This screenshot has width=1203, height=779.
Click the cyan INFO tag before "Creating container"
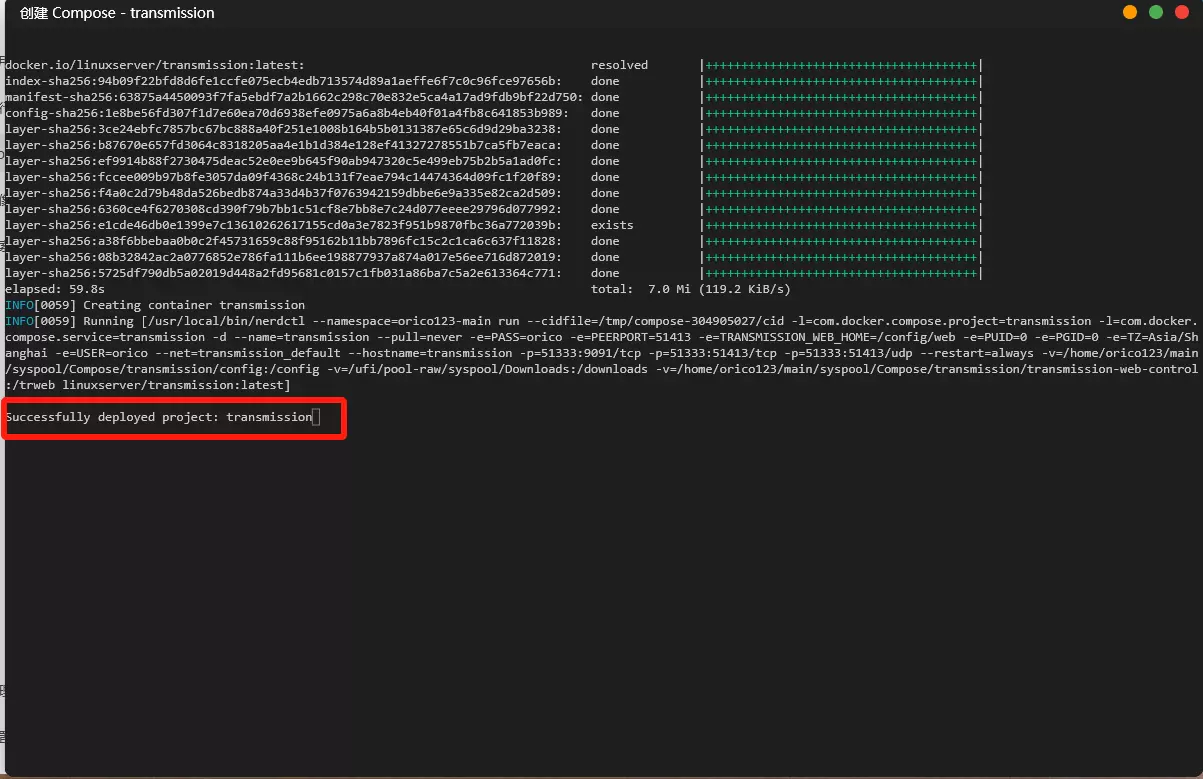coord(19,305)
